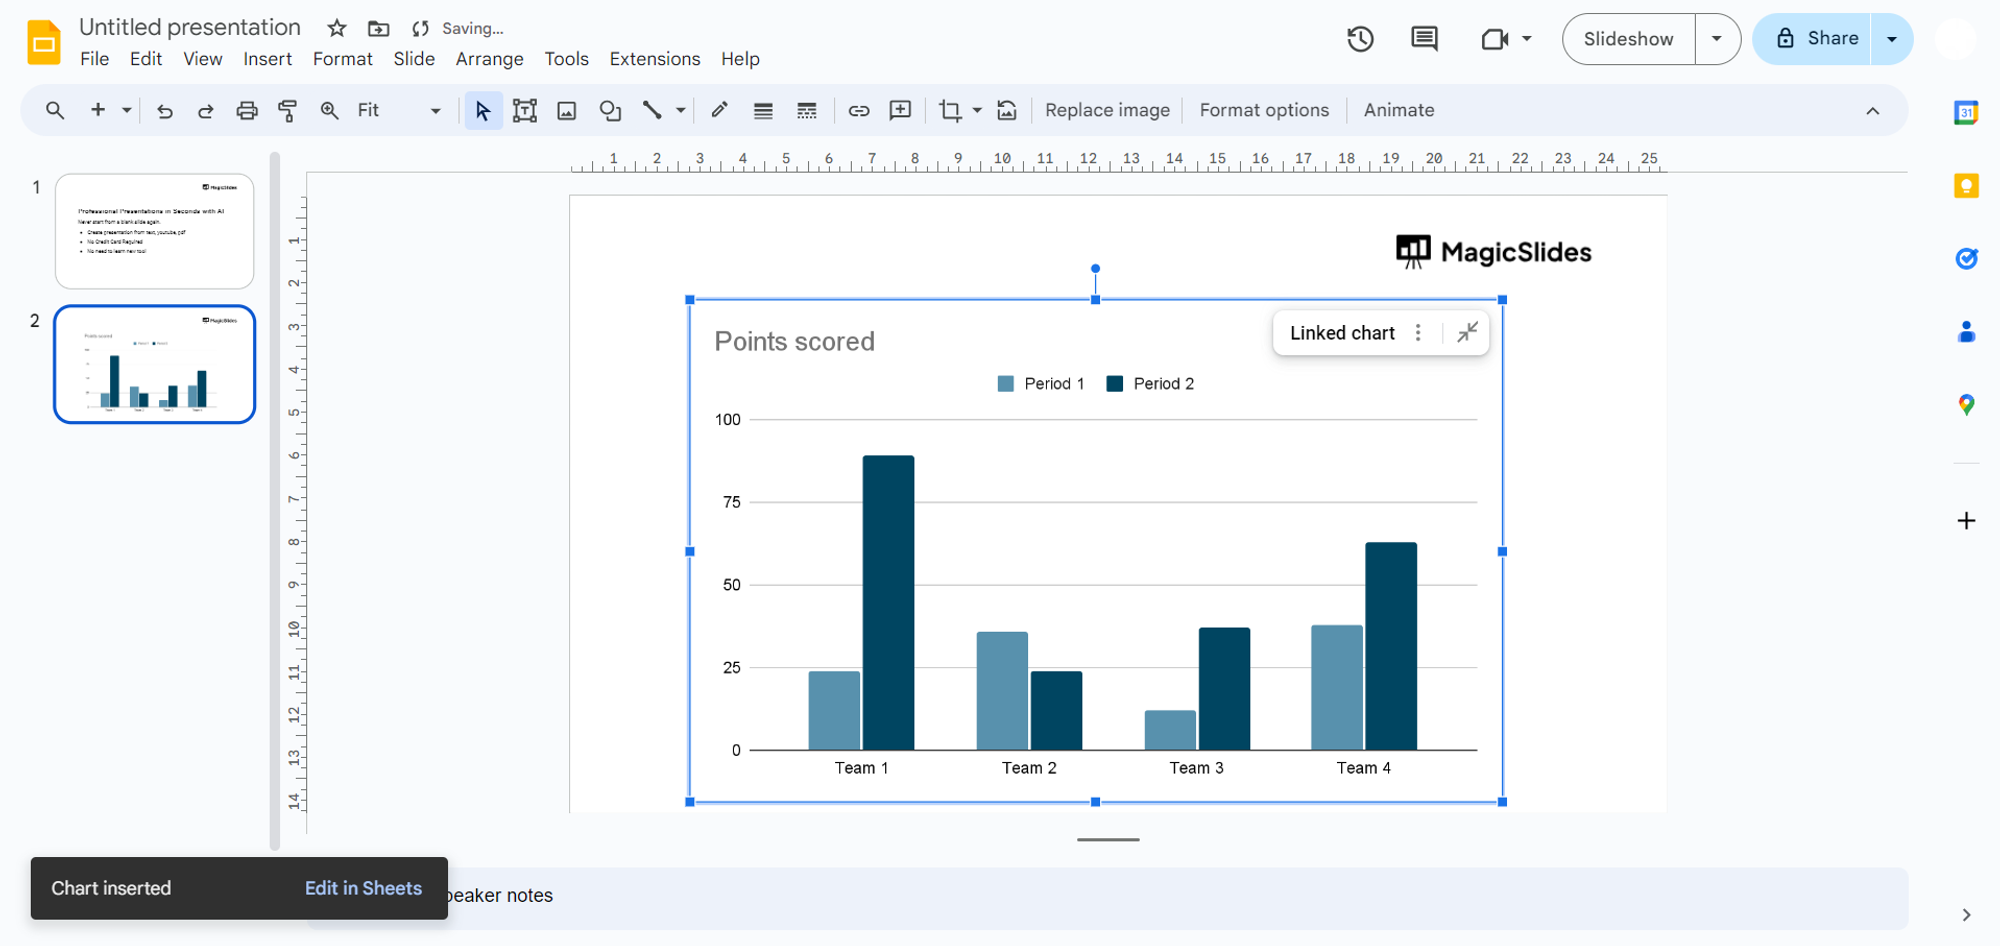Open the View menu
Screen dimensions: 2000x946
pos(202,59)
